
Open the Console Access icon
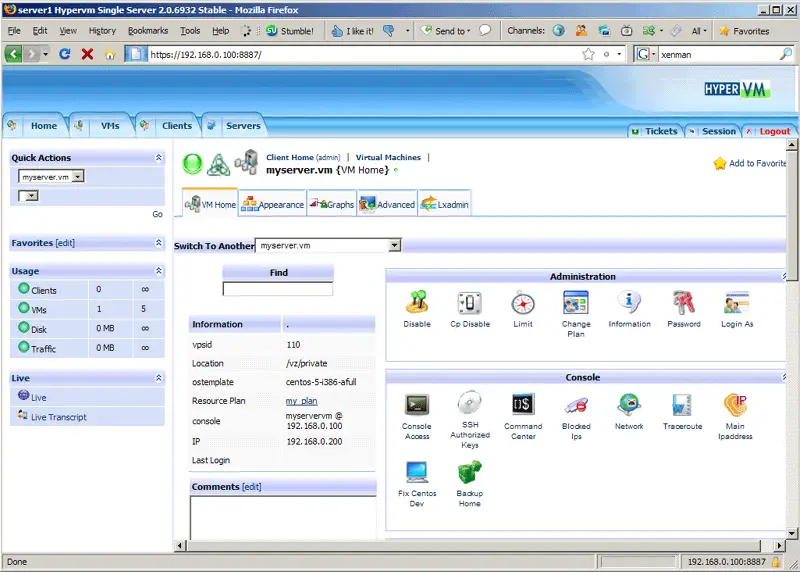click(x=417, y=405)
